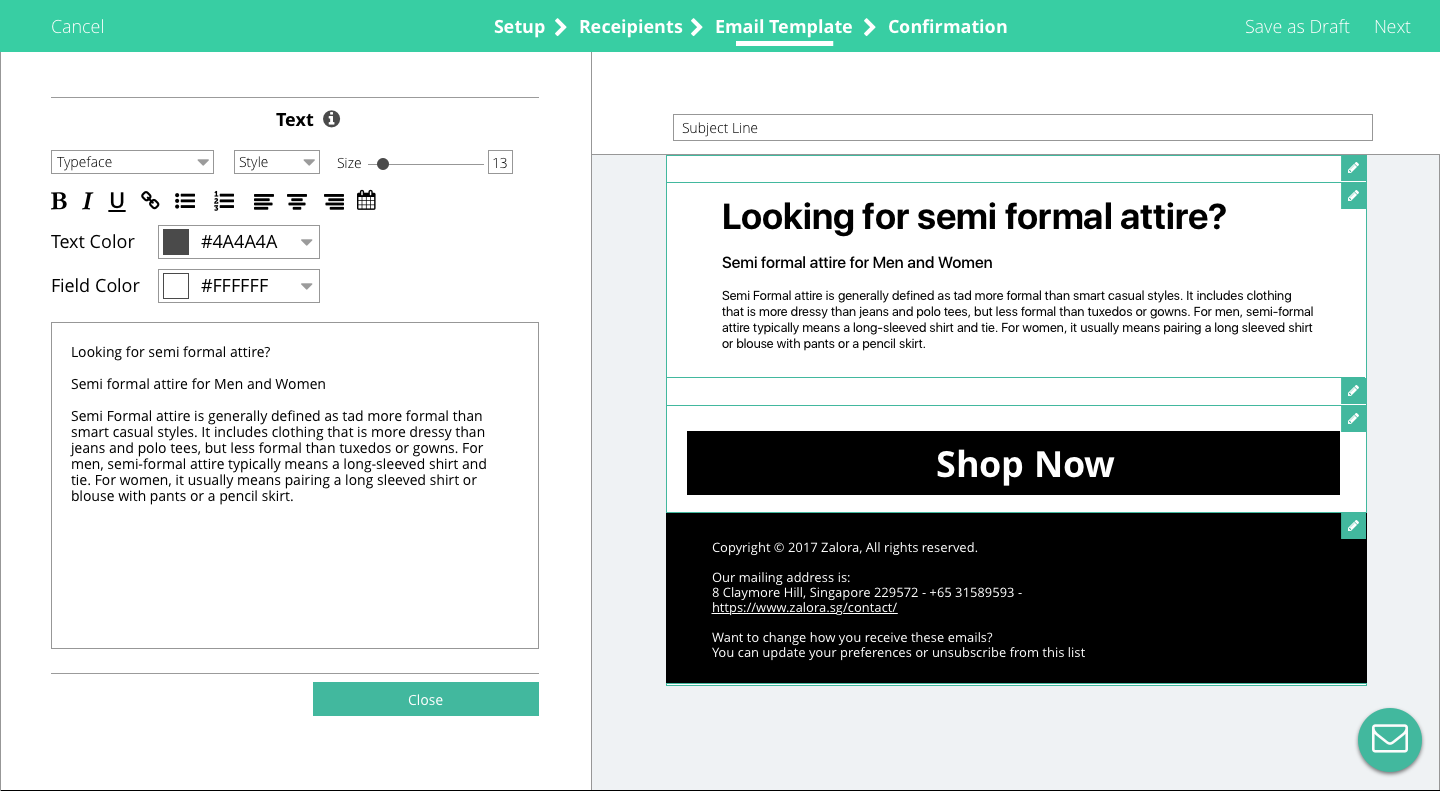This screenshot has width=1440, height=791.
Task: Insert date with calendar icon
Action: [x=366, y=200]
